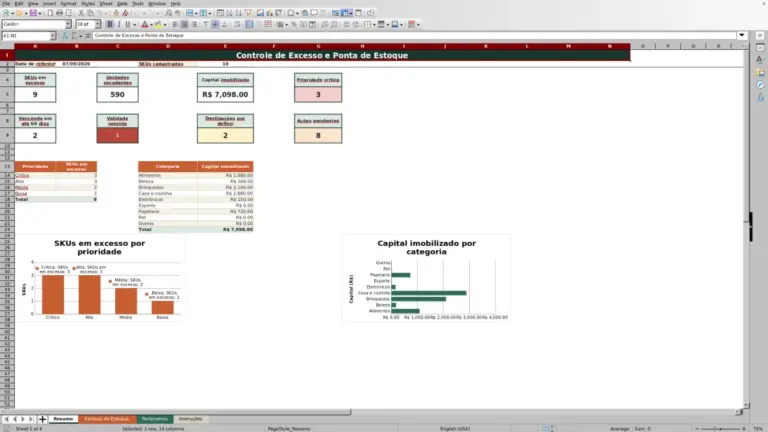768x432 pixels.
Task: Click the Align Top icon
Action: click(x=206, y=24)
